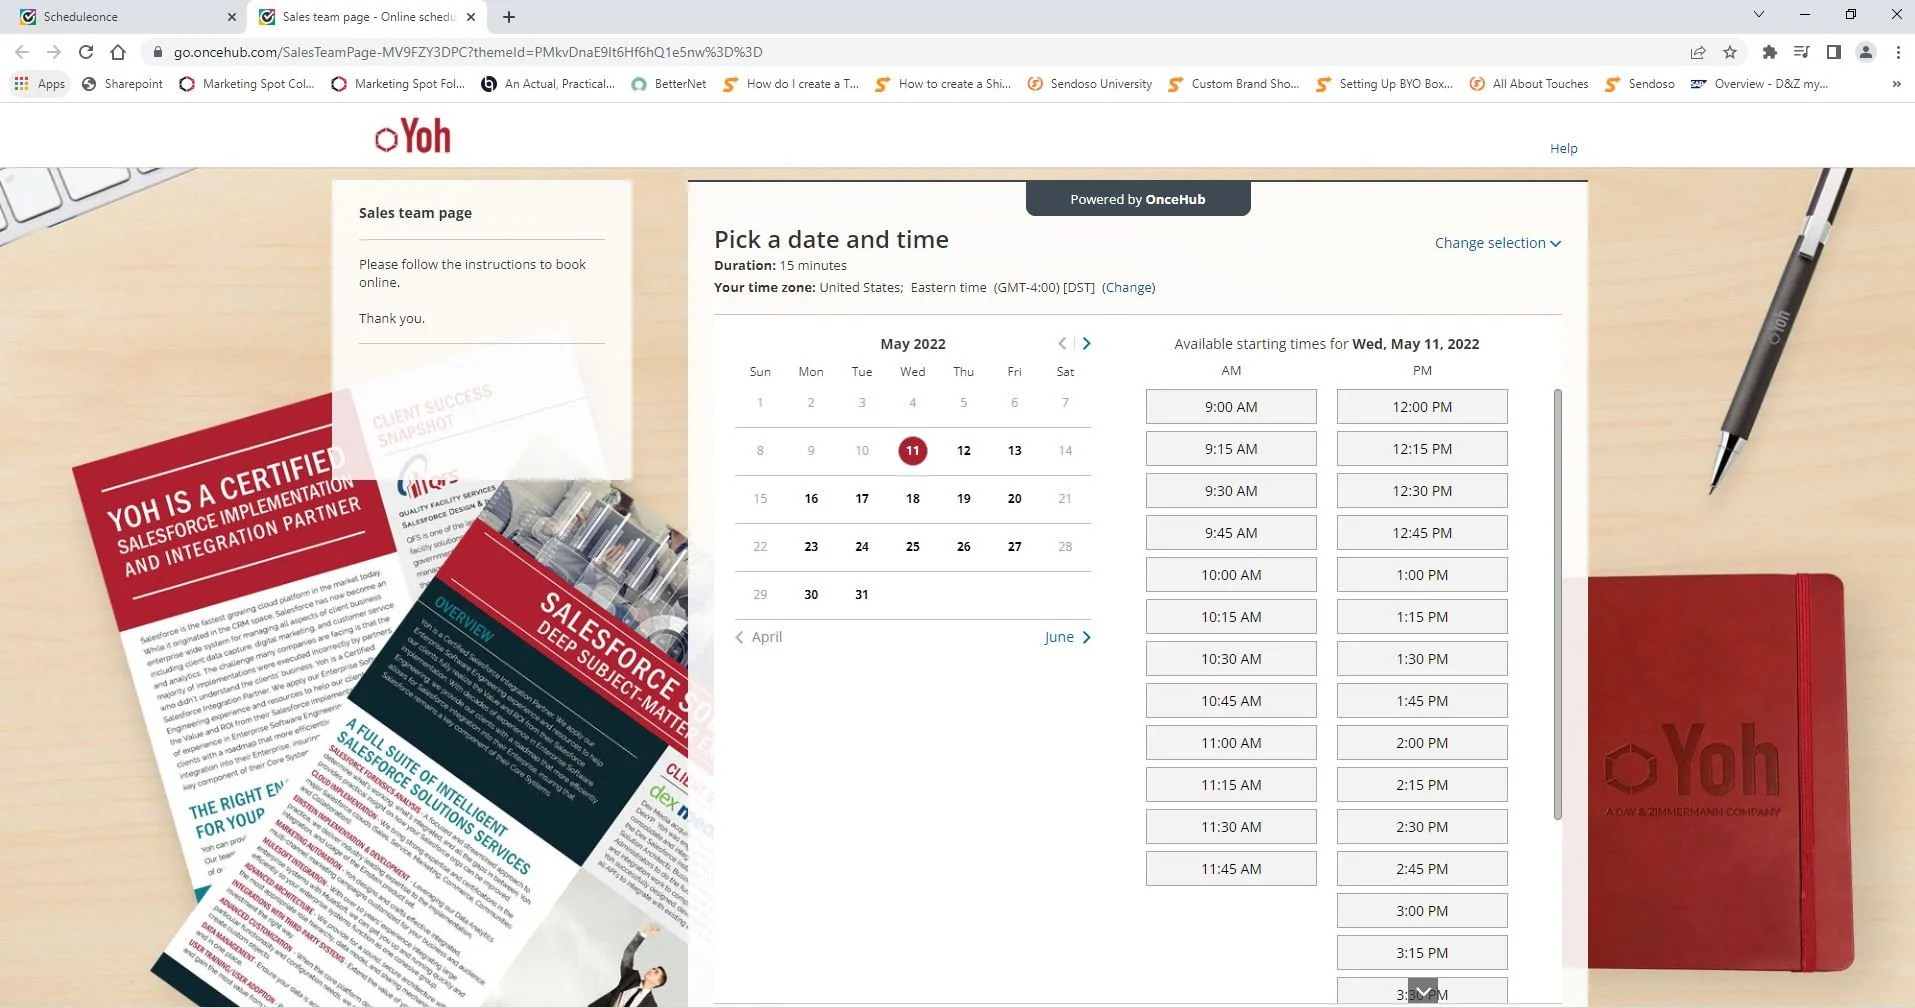Image resolution: width=1915 pixels, height=1008 pixels.
Task: Click the browser forward arrow icon
Action: [x=54, y=52]
